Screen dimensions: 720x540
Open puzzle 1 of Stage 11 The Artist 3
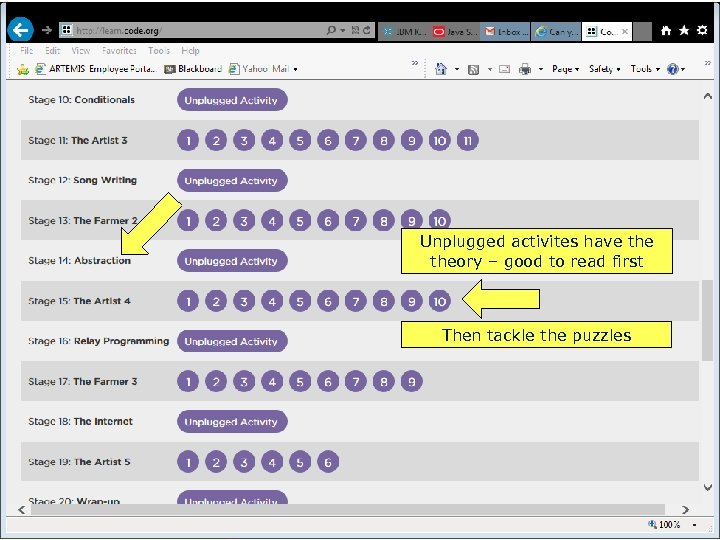click(188, 141)
